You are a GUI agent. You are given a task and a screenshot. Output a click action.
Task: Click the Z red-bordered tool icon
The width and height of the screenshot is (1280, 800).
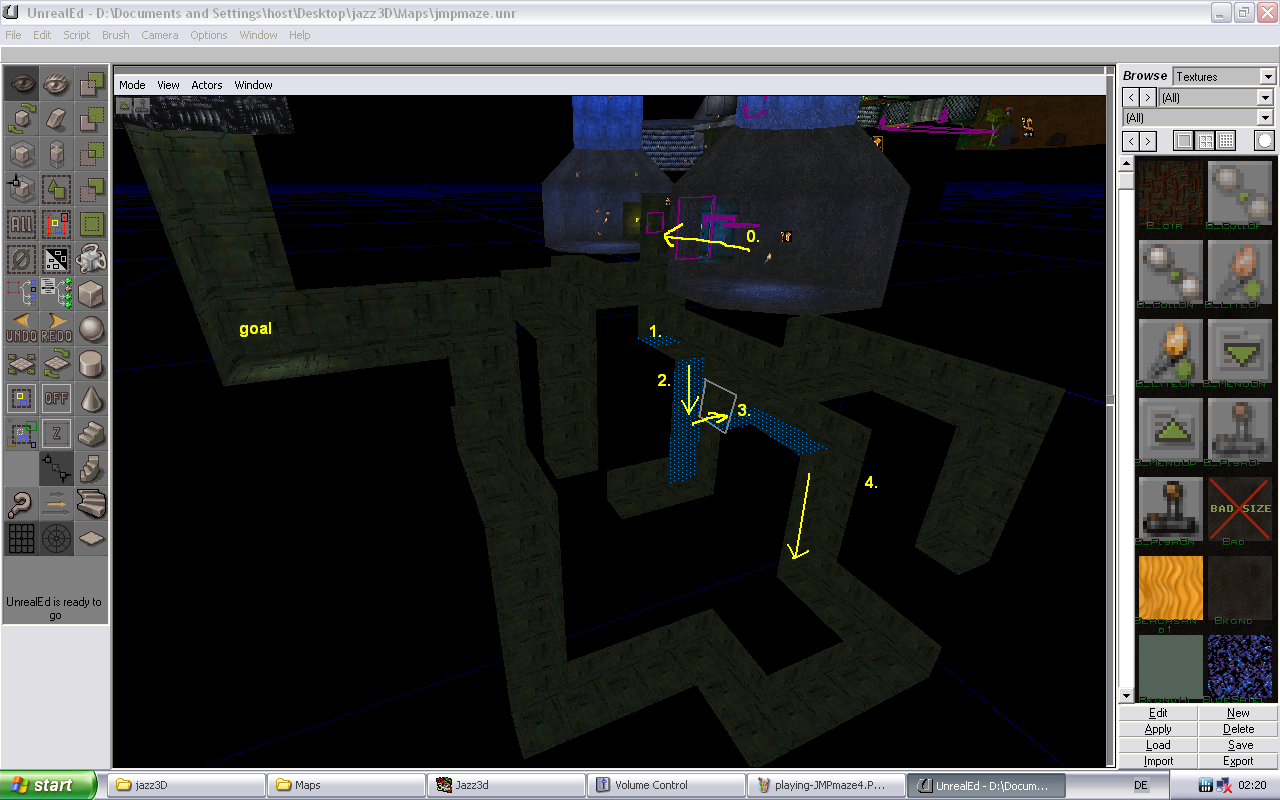tap(56, 435)
